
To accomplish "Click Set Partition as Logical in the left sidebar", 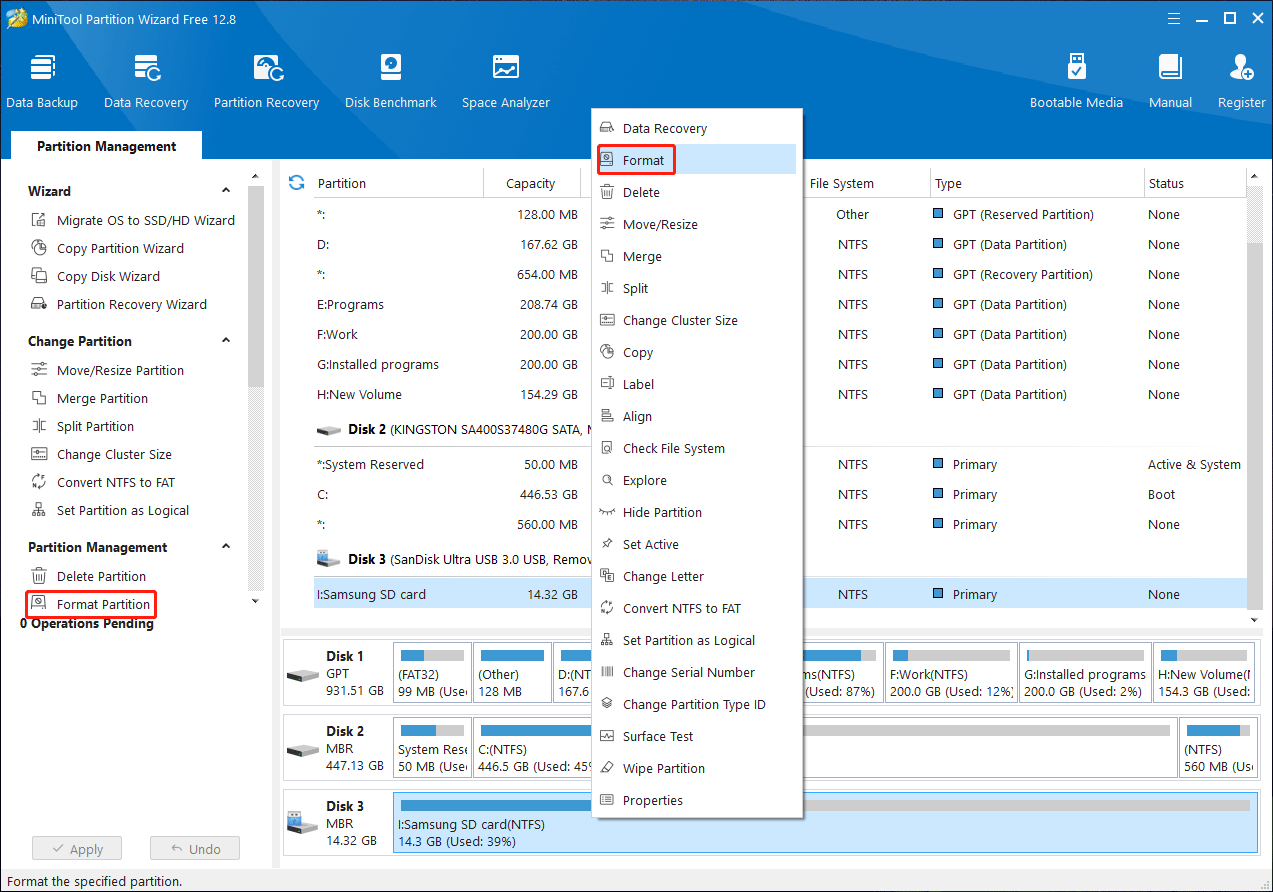I will click(x=110, y=510).
